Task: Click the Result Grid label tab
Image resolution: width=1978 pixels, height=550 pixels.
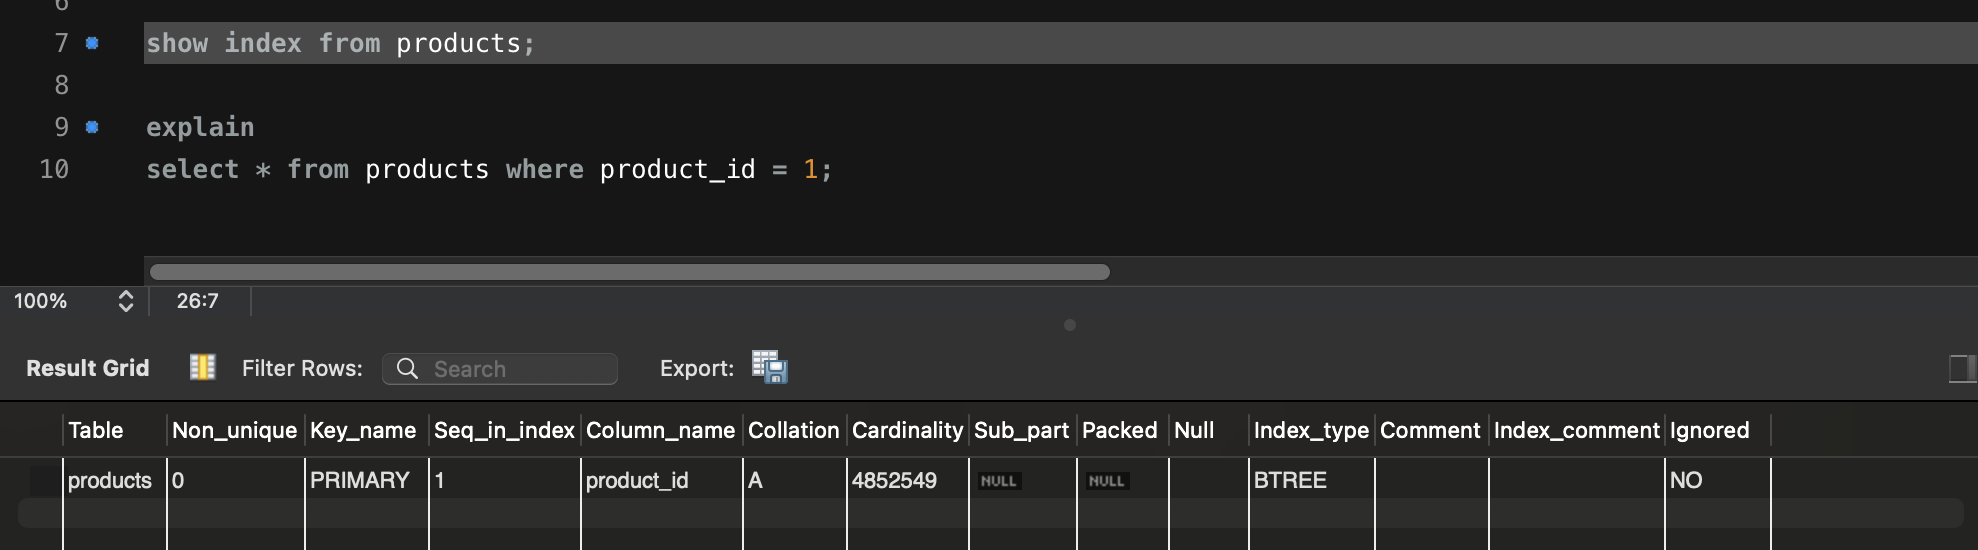Action: click(x=88, y=368)
